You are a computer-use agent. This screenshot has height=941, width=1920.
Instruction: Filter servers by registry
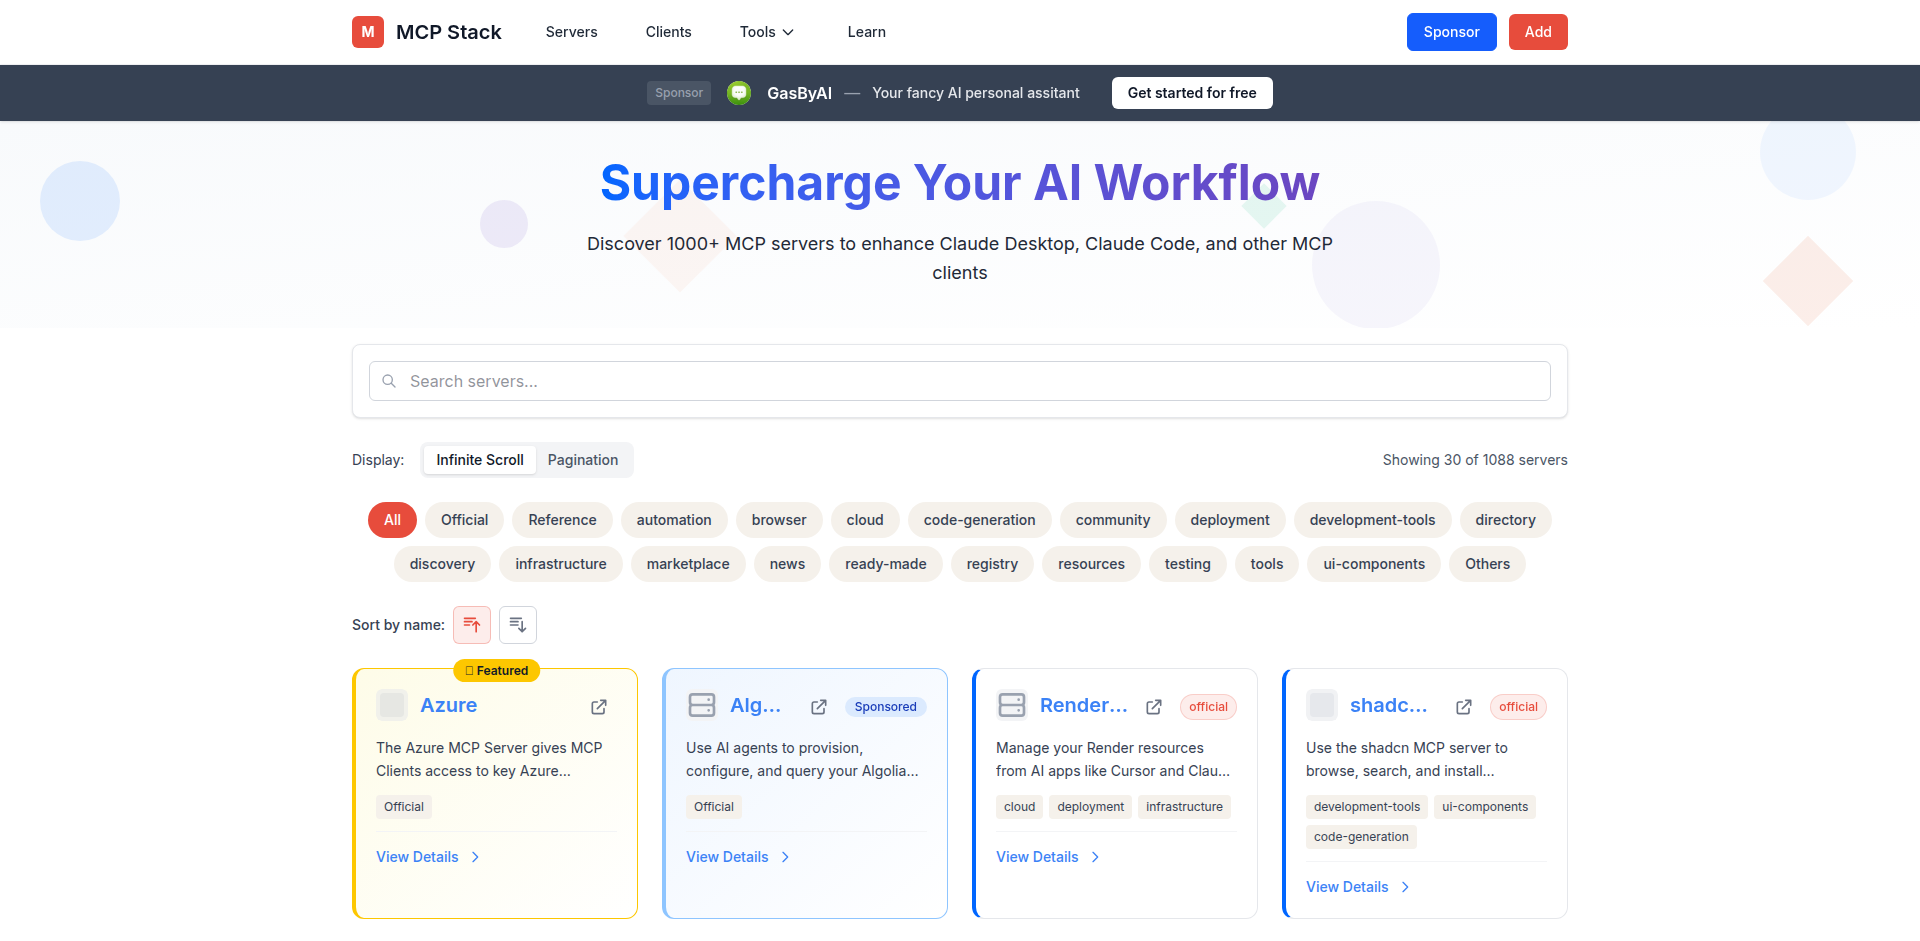992,564
